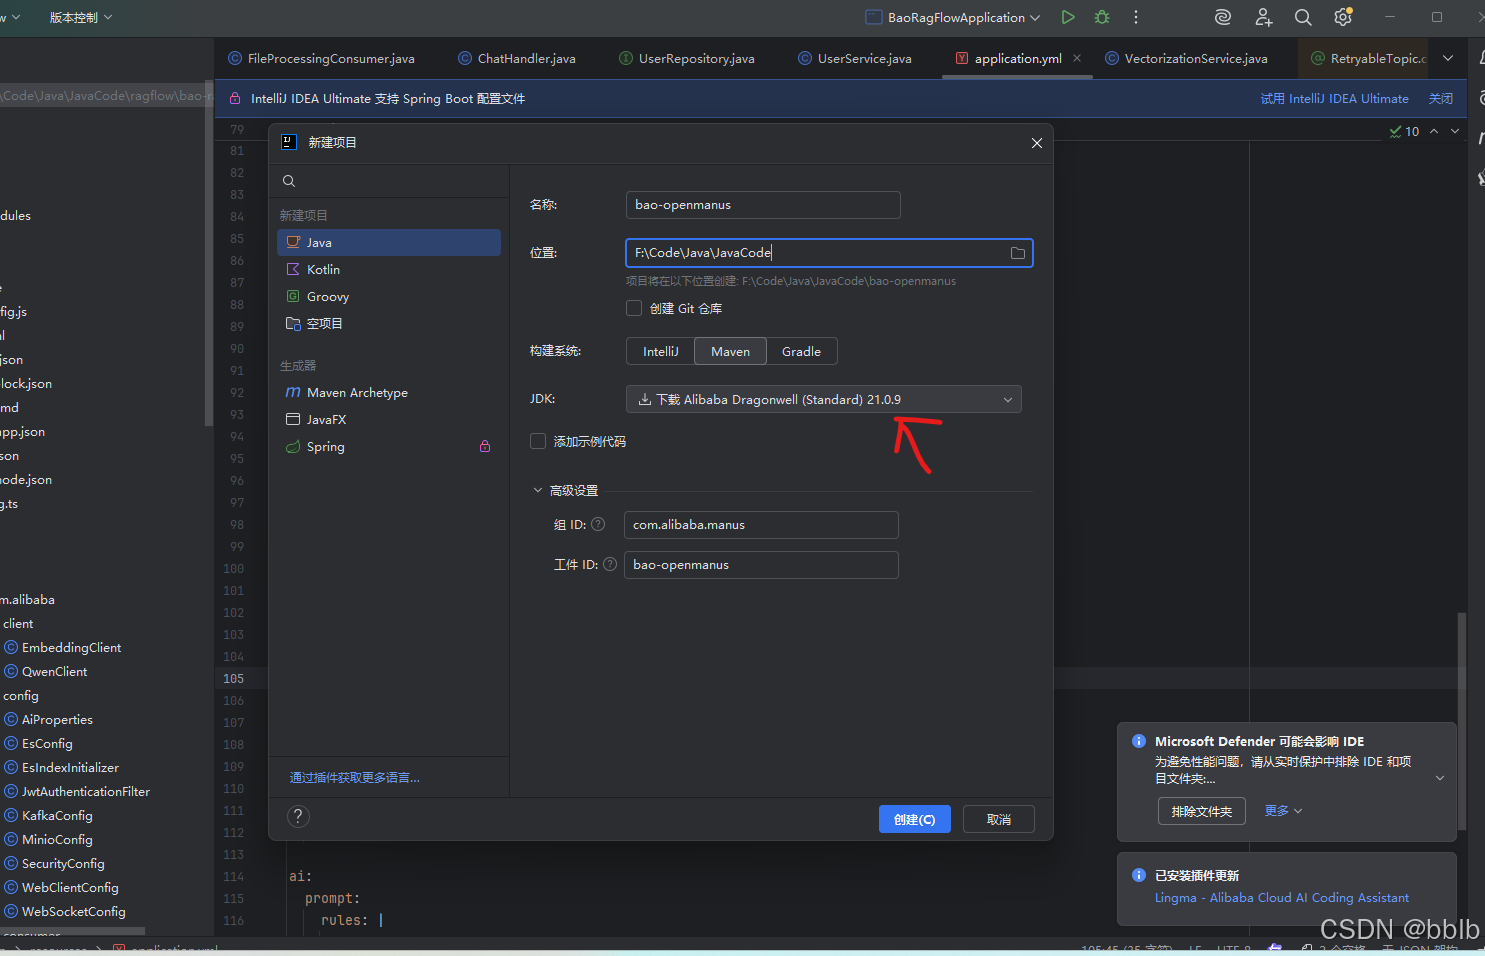Image resolution: width=1485 pixels, height=956 pixels.
Task: Switch to ChatHandler.java tab
Action: point(517,58)
